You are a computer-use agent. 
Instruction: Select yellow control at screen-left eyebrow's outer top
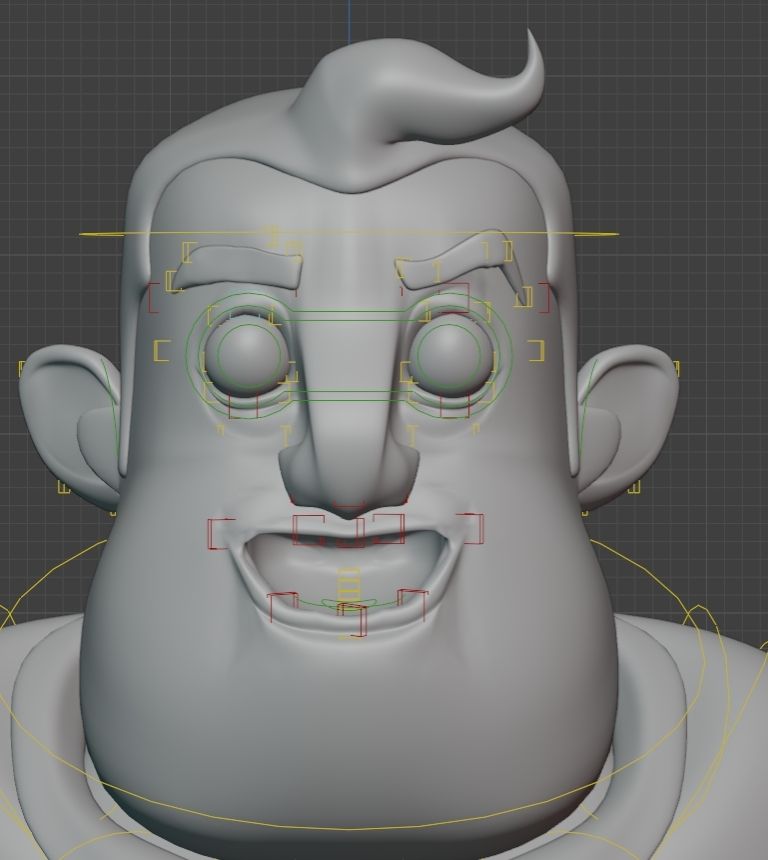click(189, 252)
